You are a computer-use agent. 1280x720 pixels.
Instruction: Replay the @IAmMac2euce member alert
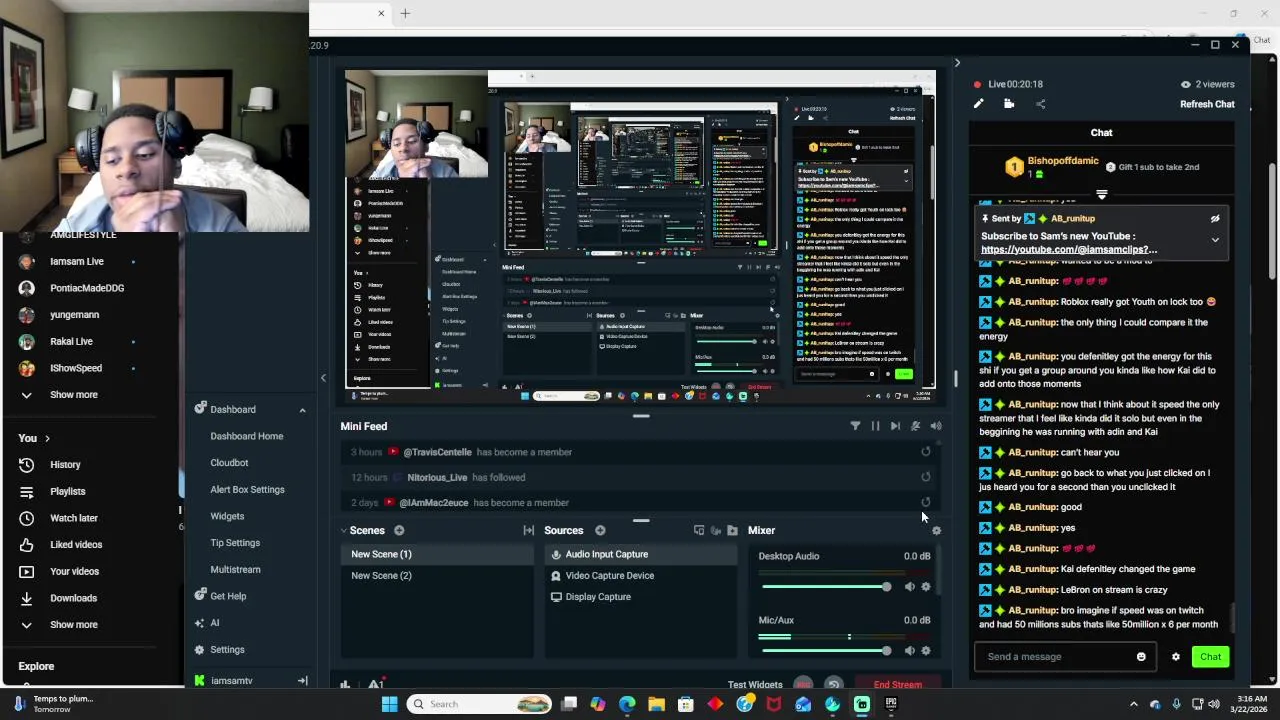pos(926,503)
